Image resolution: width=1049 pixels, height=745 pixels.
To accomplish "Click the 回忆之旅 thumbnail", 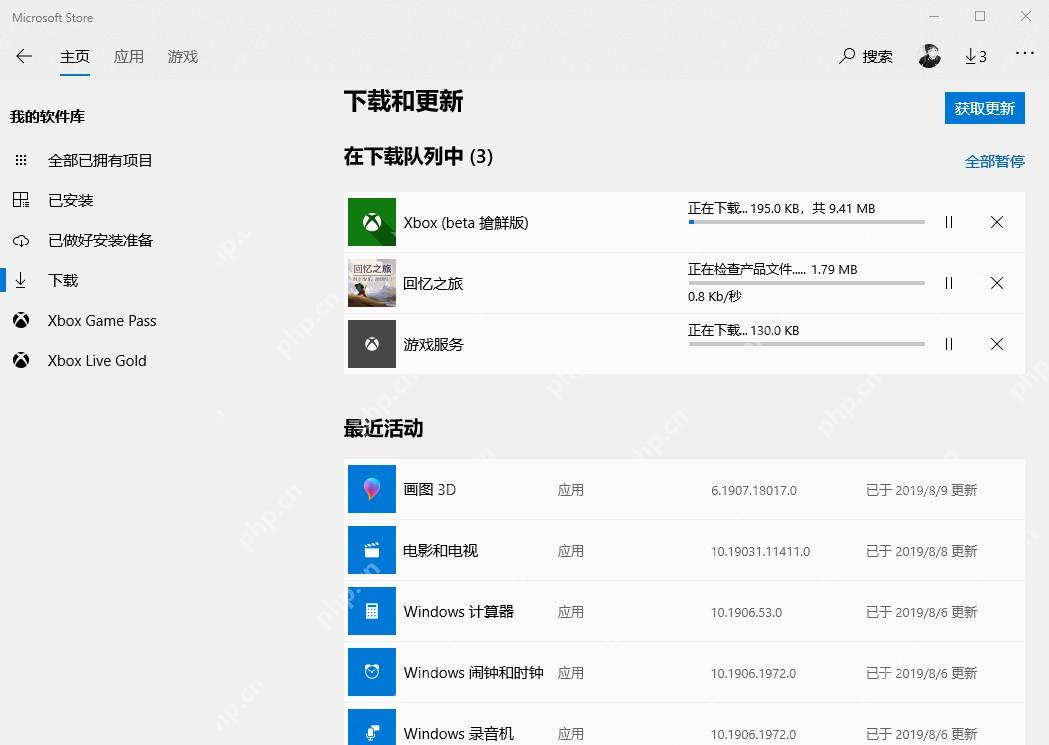I will pos(372,283).
